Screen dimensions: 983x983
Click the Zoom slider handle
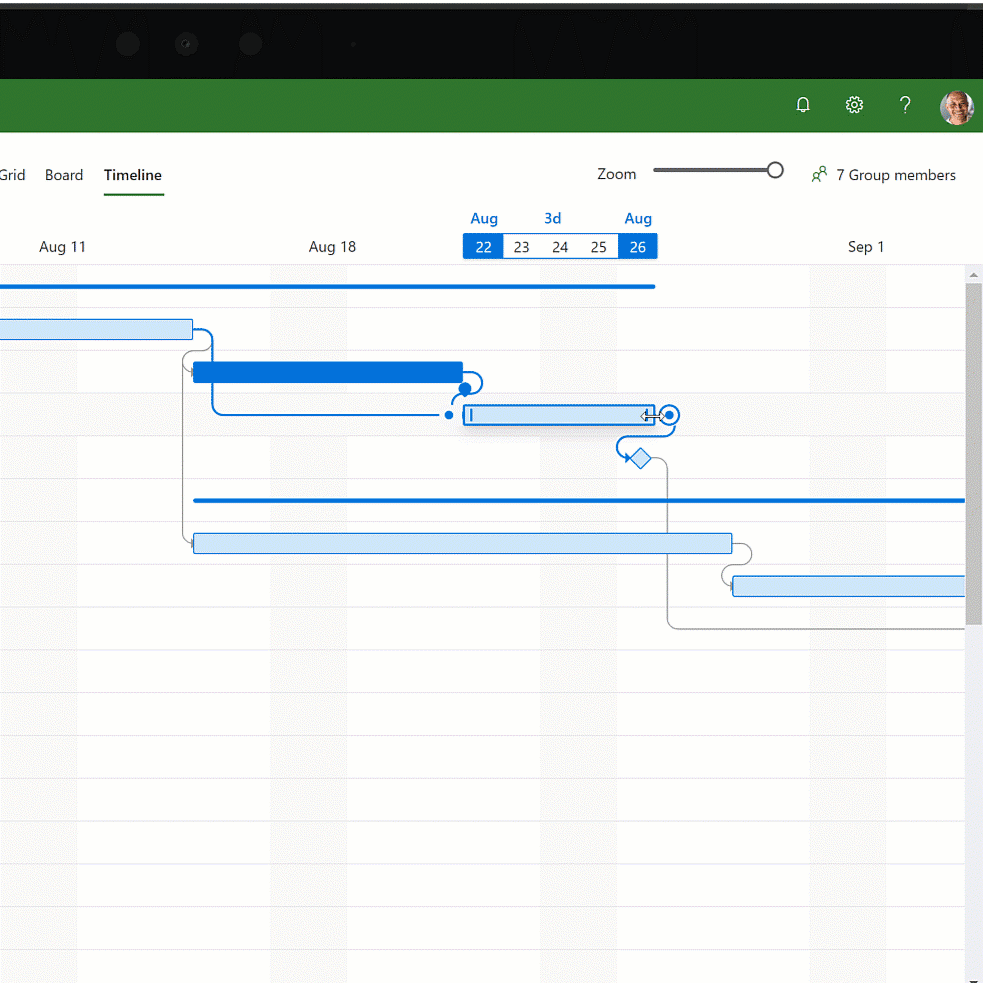pos(775,170)
